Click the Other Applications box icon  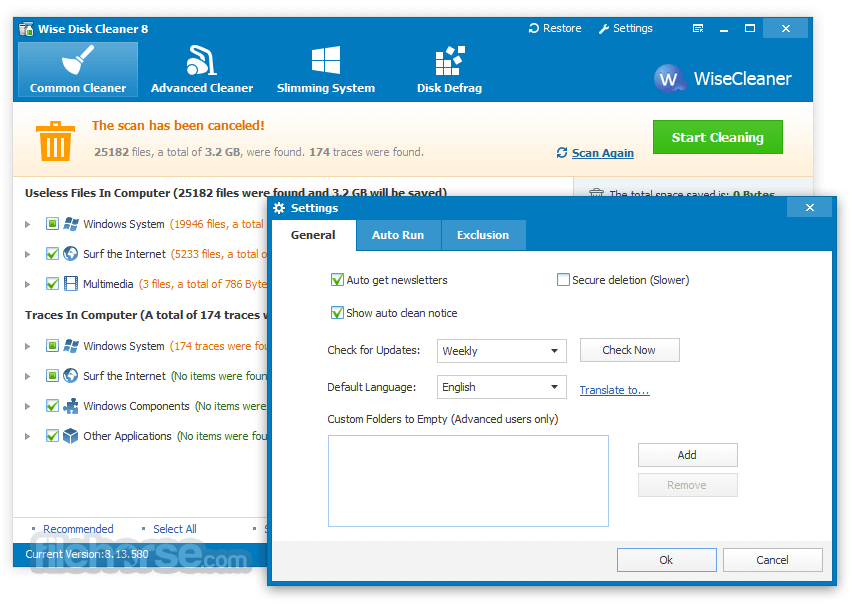pos(71,436)
